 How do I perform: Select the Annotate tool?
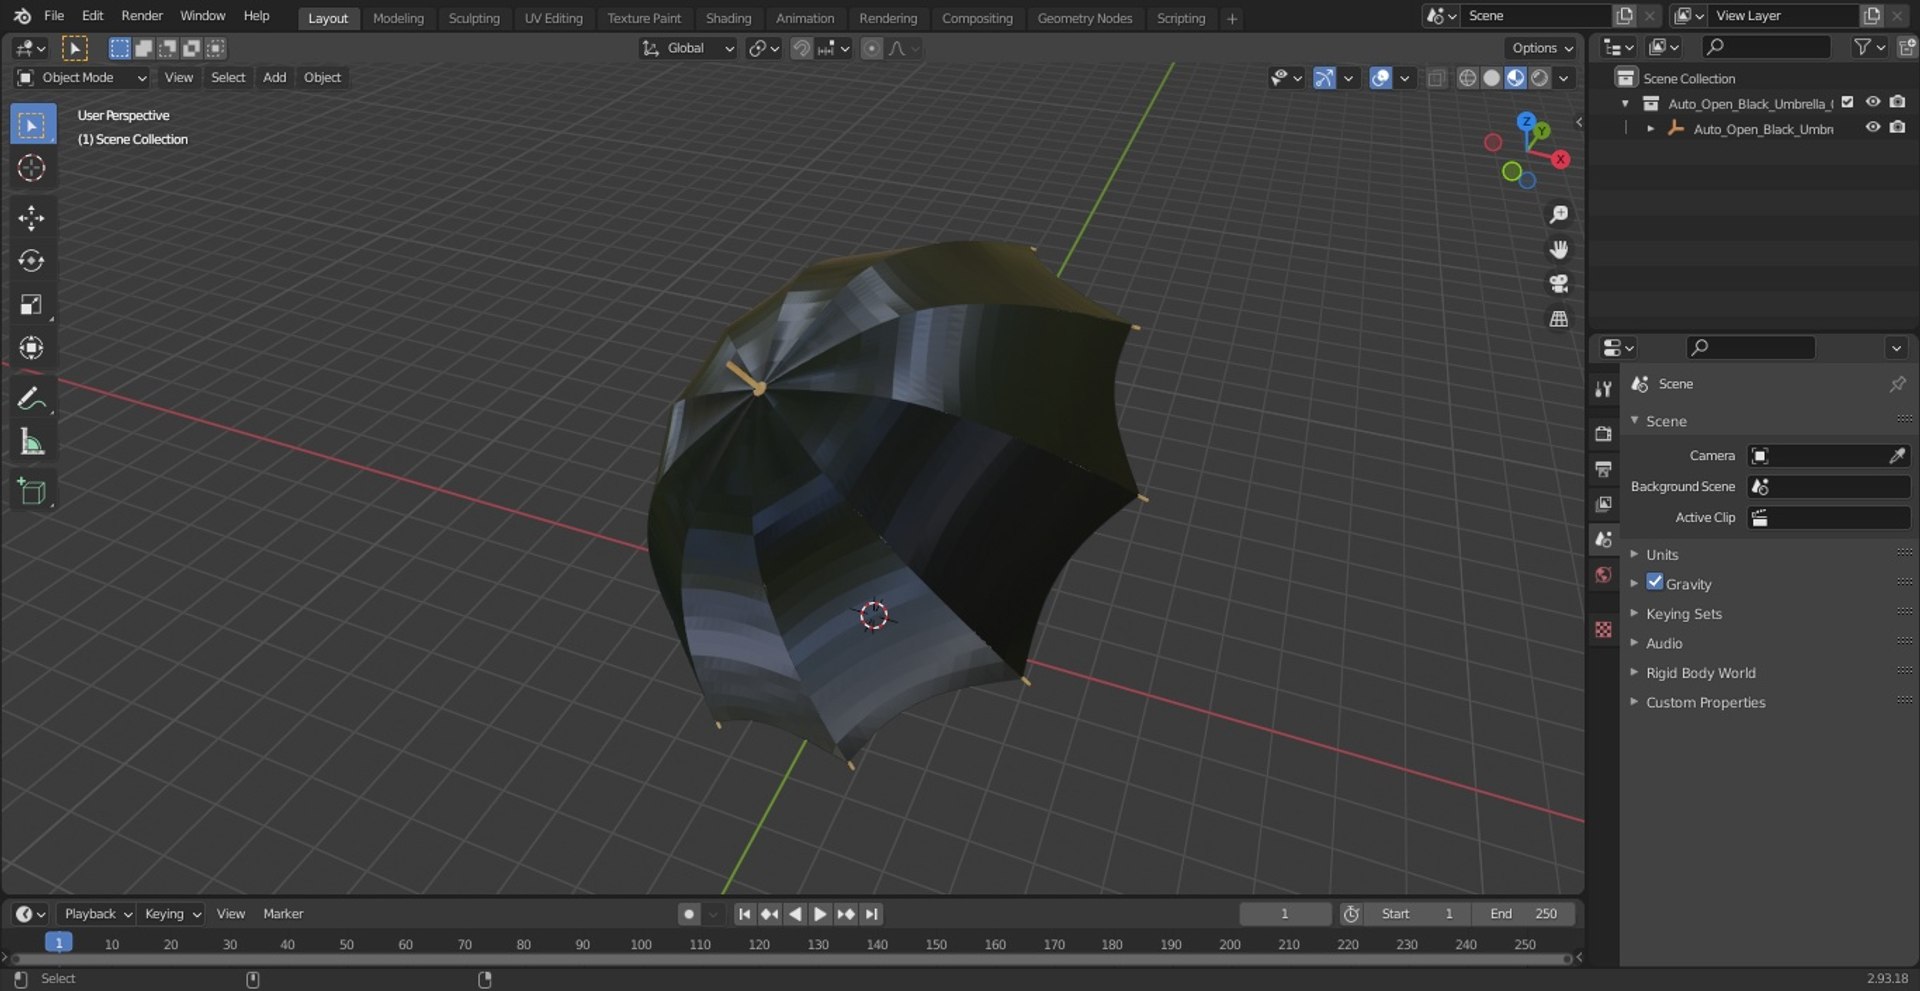point(32,398)
